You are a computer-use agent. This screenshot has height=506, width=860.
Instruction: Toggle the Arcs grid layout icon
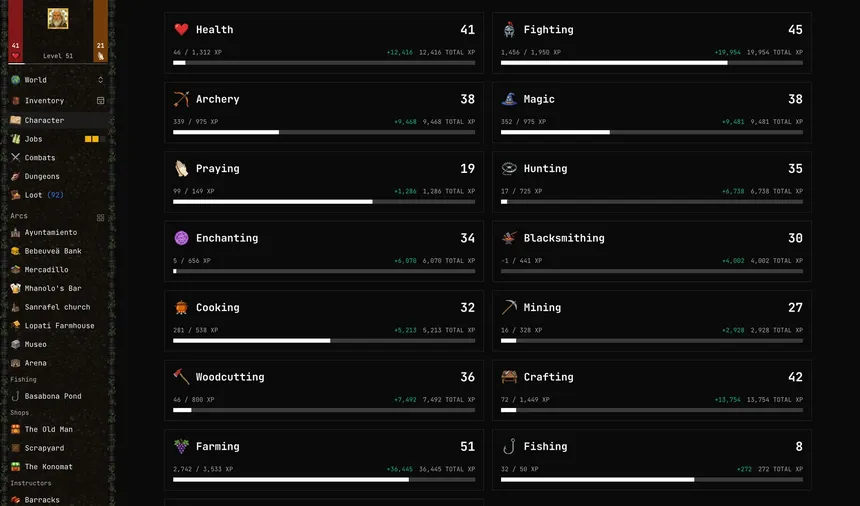point(100,218)
